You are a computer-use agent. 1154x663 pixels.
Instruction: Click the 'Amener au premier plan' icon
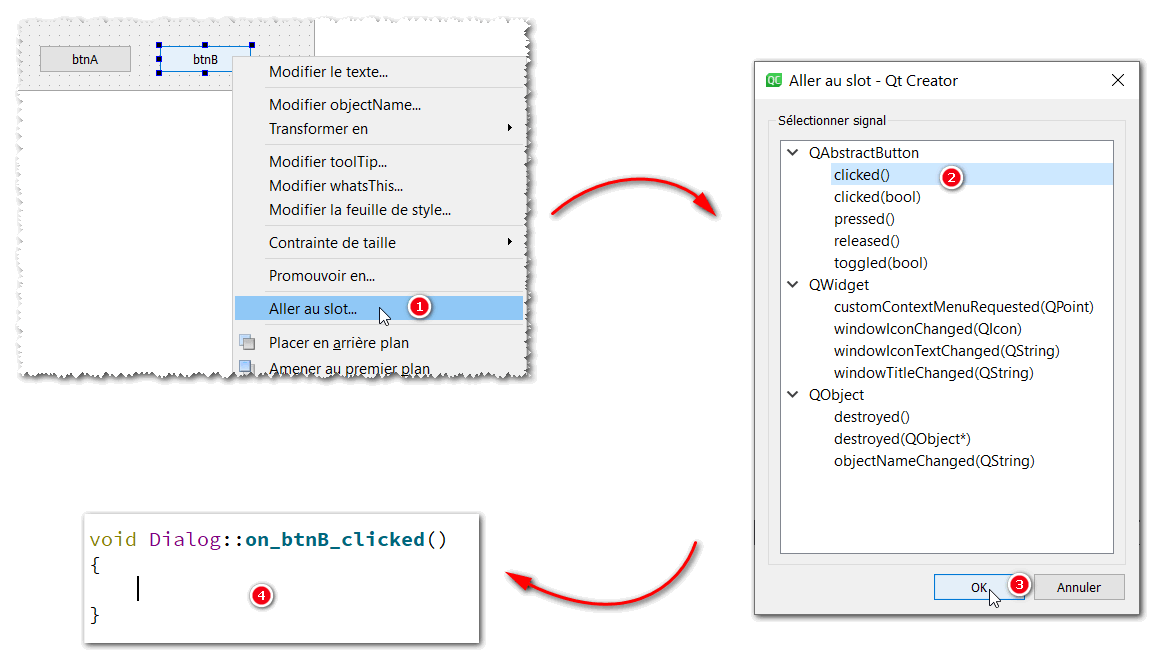coord(246,367)
